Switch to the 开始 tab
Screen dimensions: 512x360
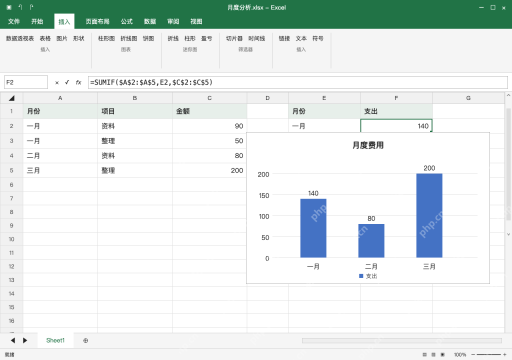pyautogui.click(x=37, y=22)
